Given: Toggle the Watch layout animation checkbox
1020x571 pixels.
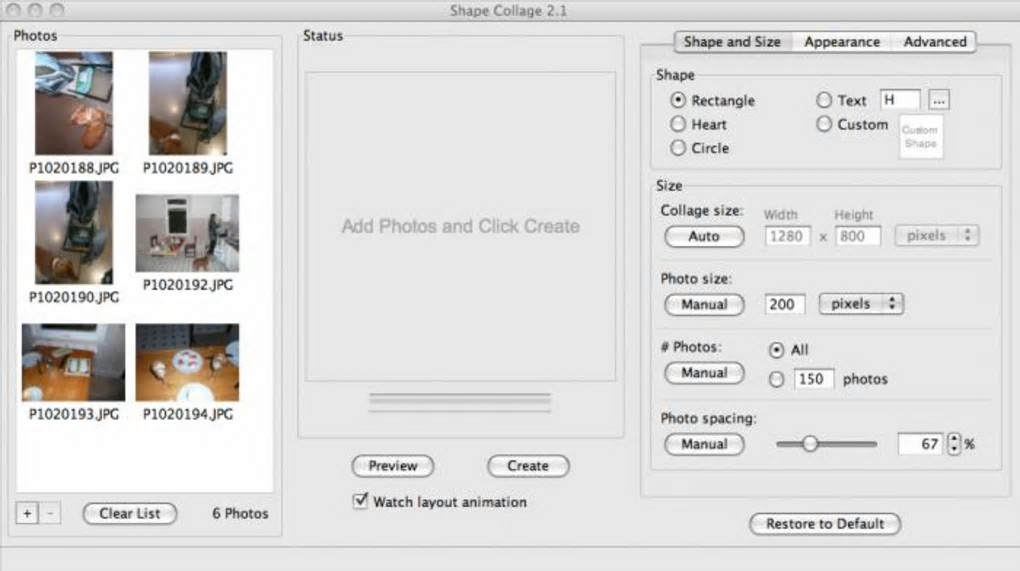Looking at the screenshot, I should point(361,501).
